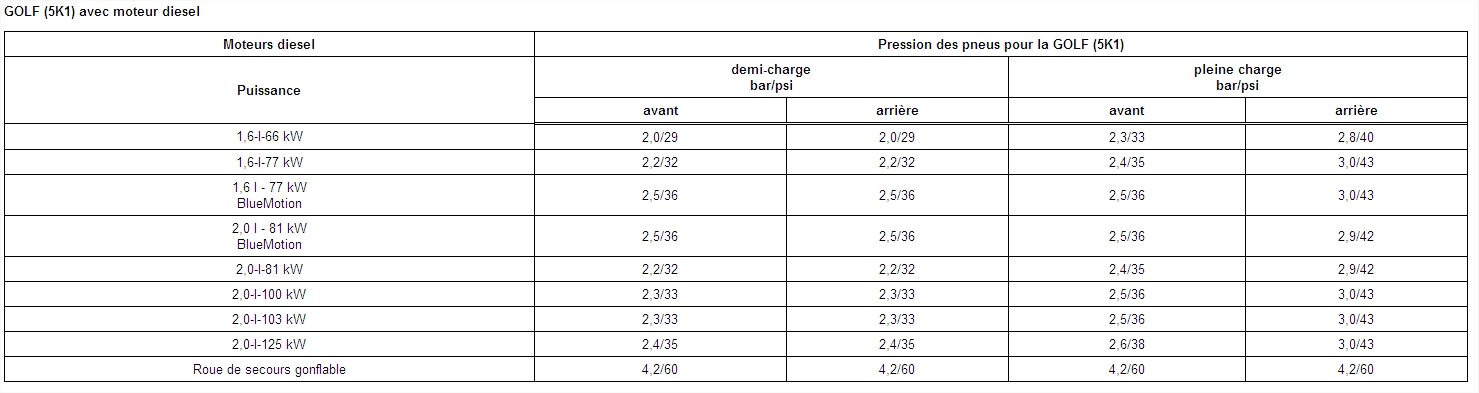Select the '2,0-l-125 kW' row label

pyautogui.click(x=269, y=344)
